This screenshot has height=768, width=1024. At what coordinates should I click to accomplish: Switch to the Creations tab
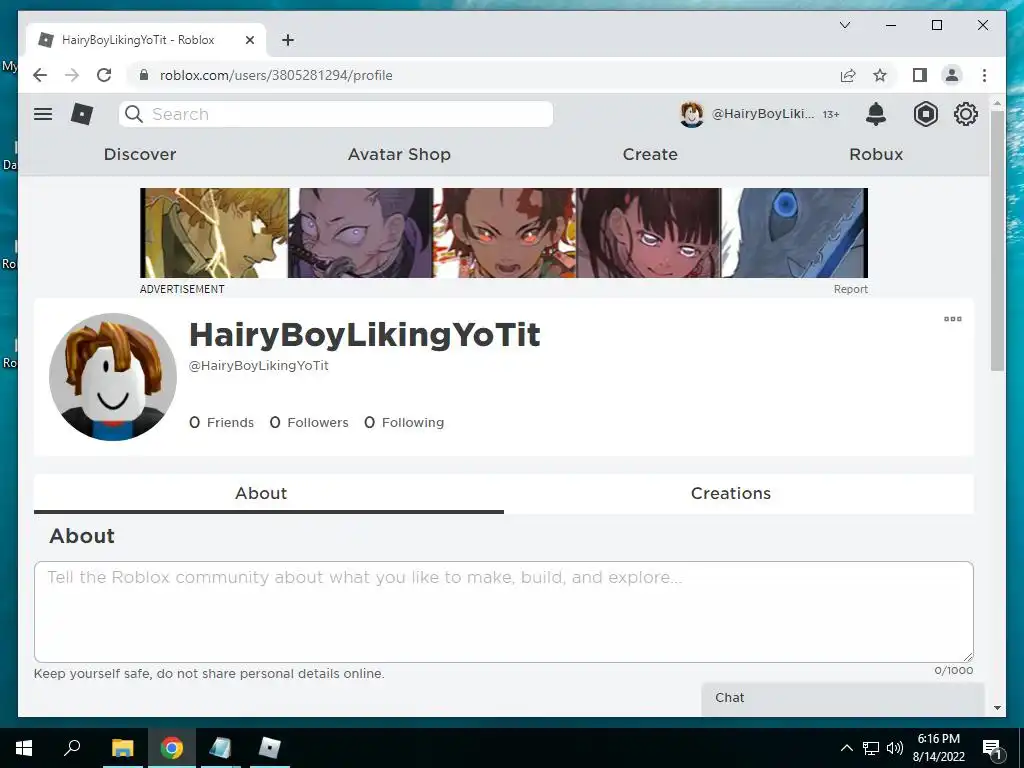click(731, 493)
